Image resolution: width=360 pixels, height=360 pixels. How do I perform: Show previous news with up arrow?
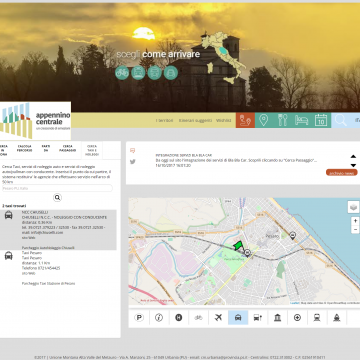(353, 156)
